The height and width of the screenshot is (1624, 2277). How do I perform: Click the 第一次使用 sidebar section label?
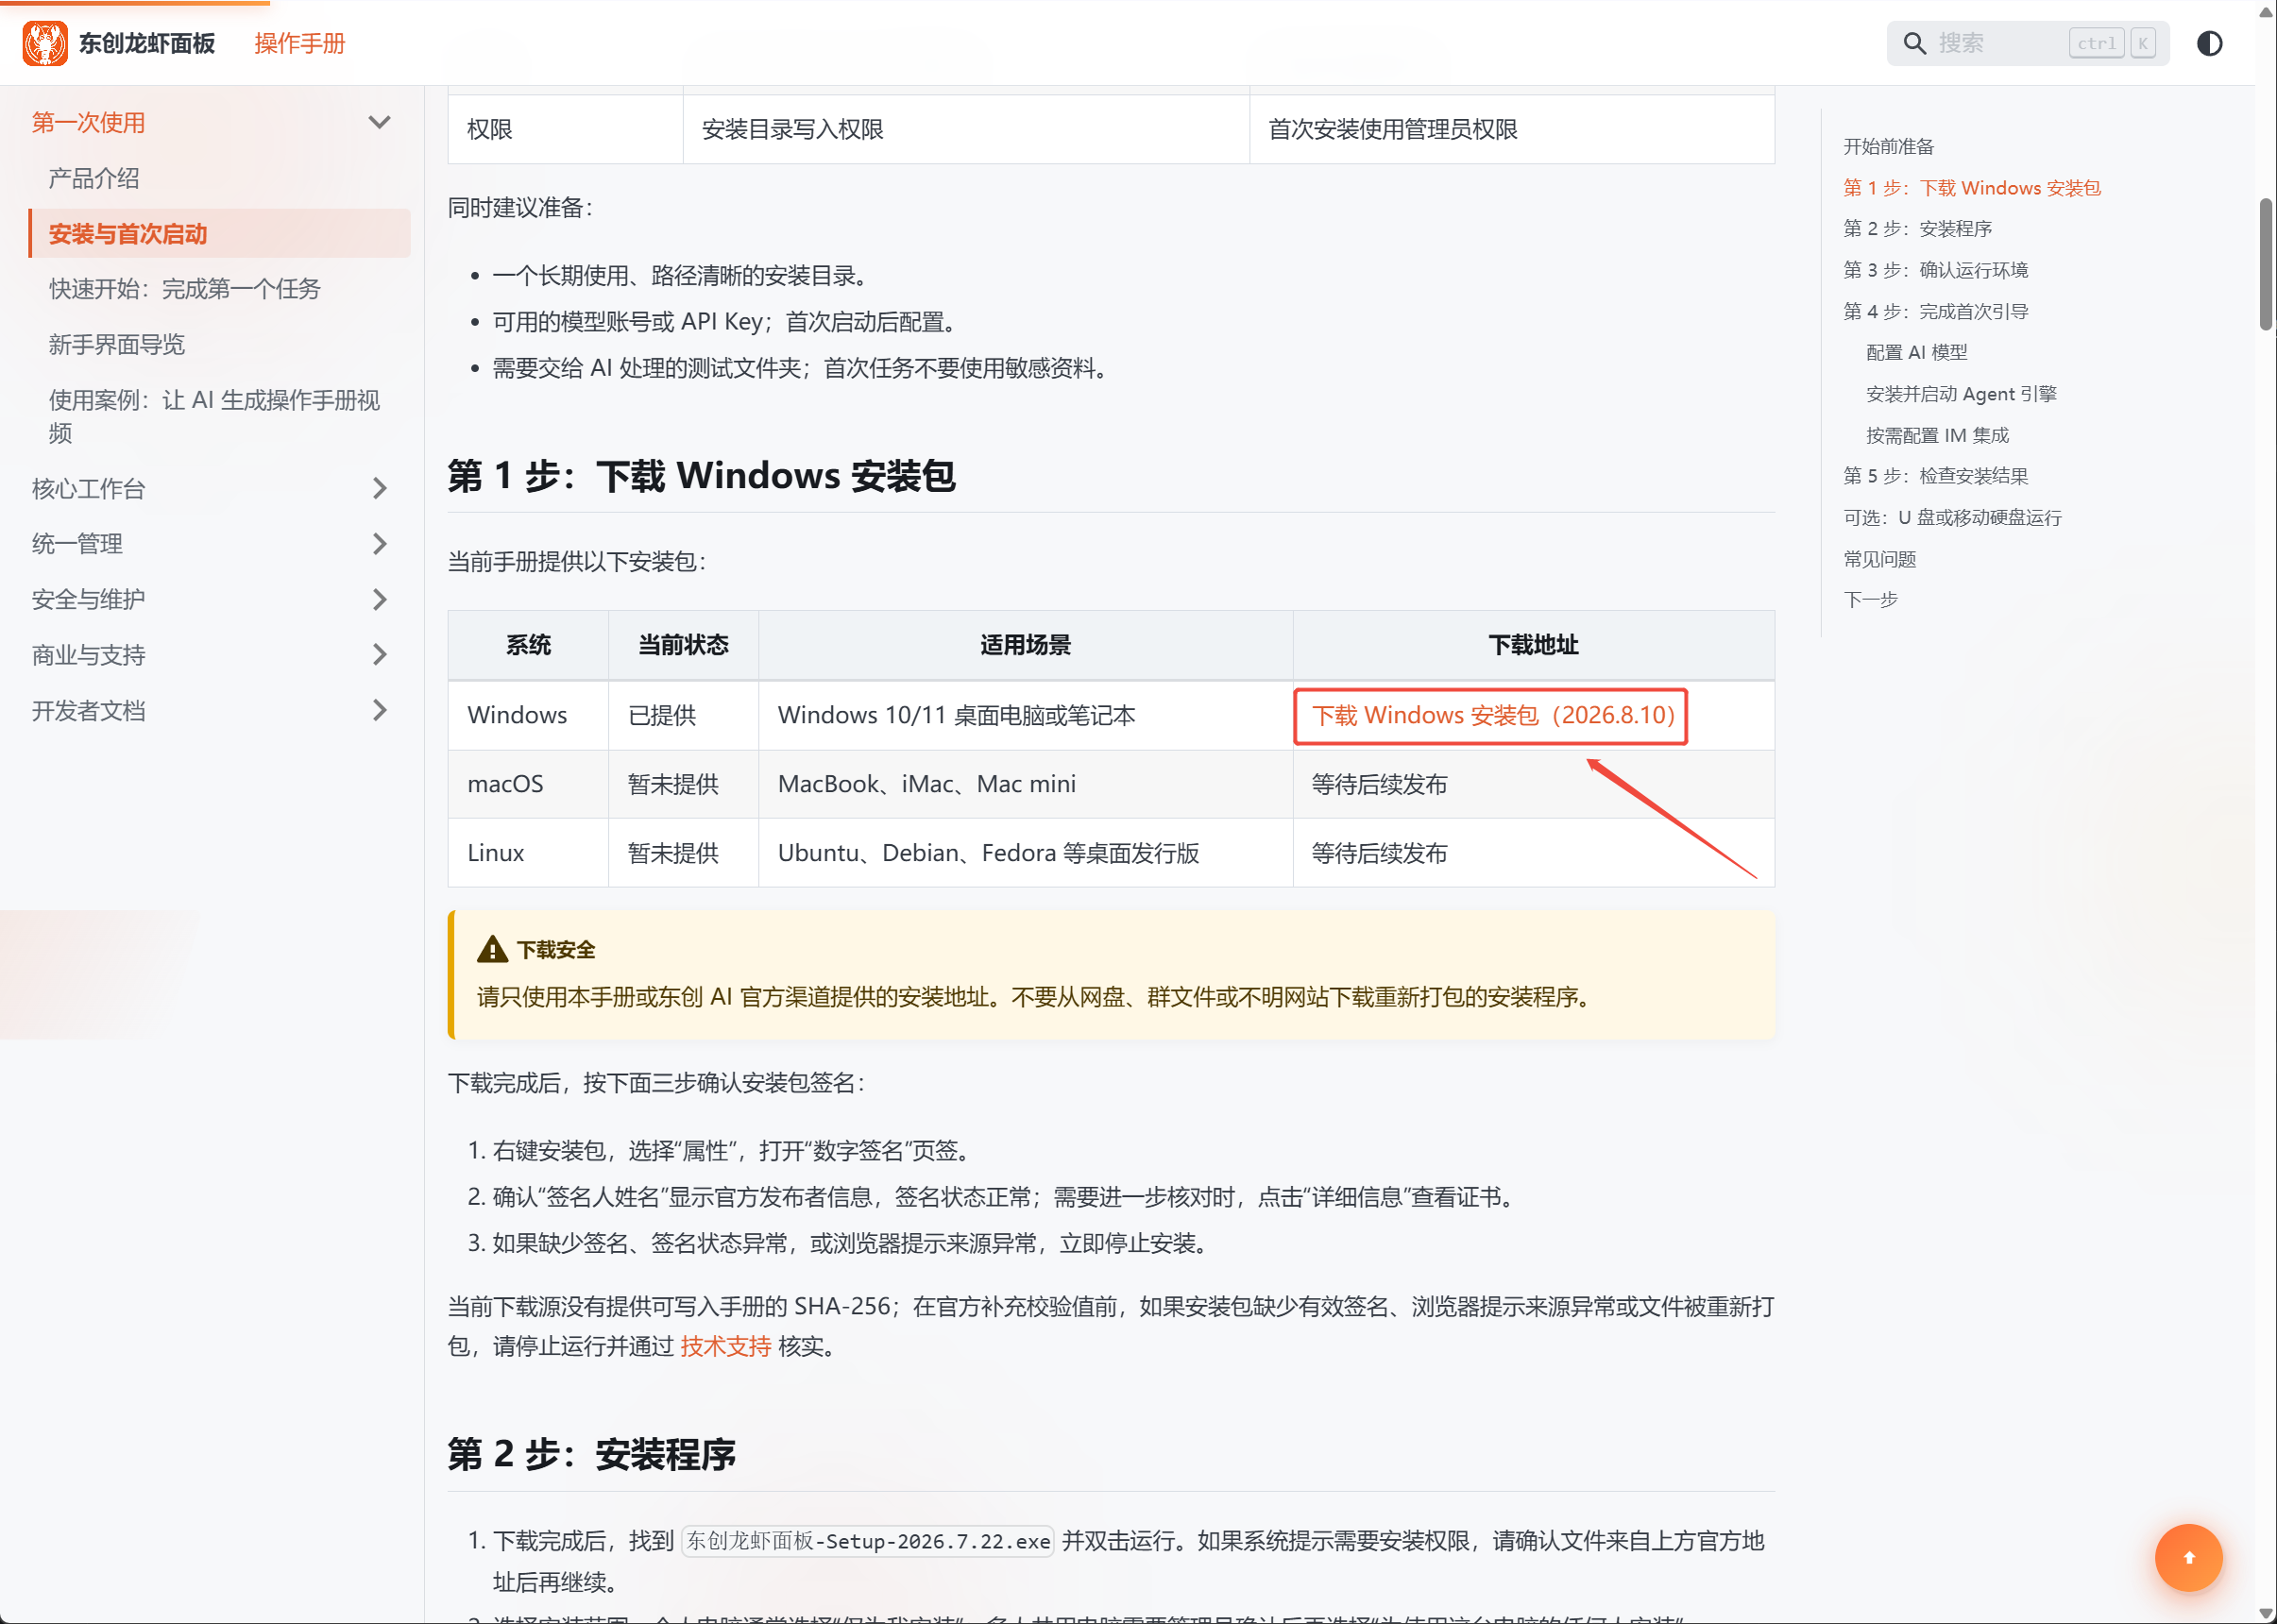coord(88,122)
